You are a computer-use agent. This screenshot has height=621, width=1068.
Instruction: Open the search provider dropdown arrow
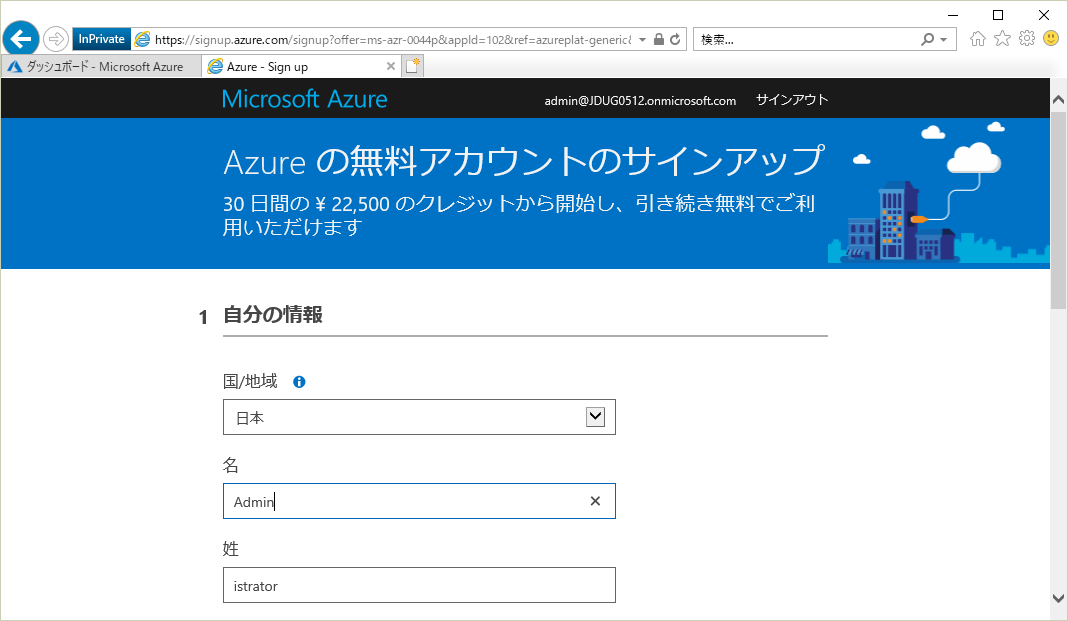pyautogui.click(x=943, y=39)
